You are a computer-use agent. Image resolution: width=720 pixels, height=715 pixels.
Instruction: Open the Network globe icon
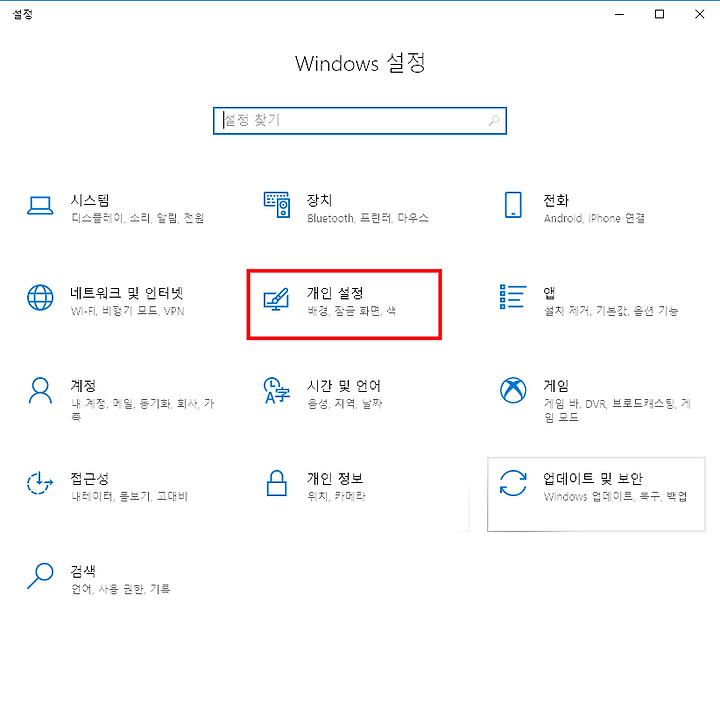(40, 298)
